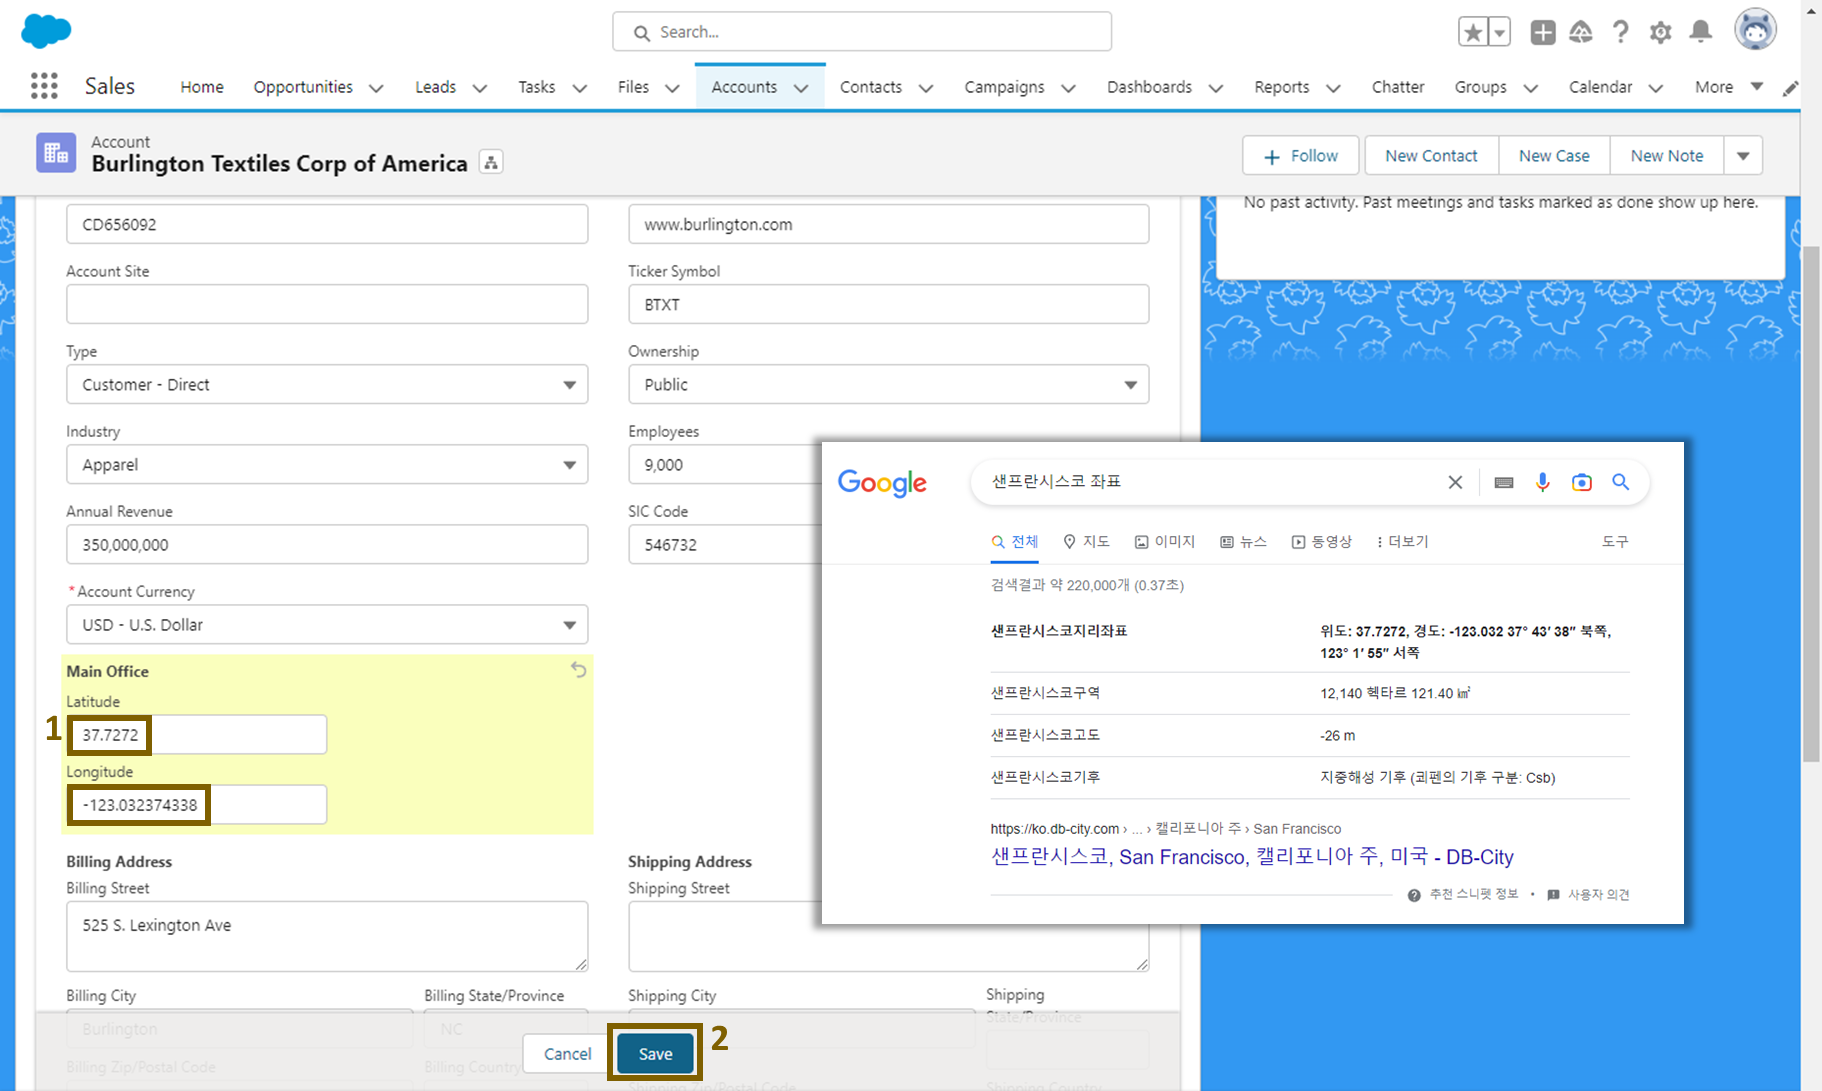Image resolution: width=1822 pixels, height=1091 pixels.
Task: Expand the Tasks tab chevron
Action: click(x=579, y=88)
